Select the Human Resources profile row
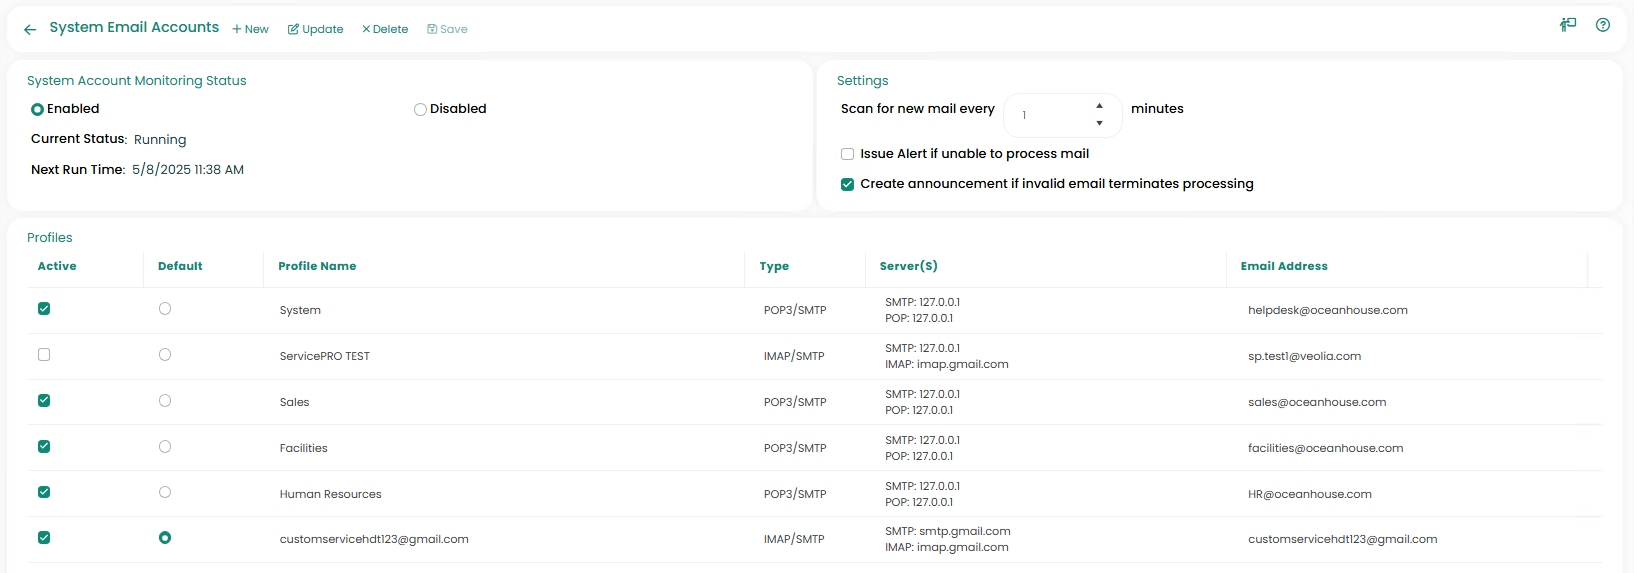 click(x=330, y=494)
